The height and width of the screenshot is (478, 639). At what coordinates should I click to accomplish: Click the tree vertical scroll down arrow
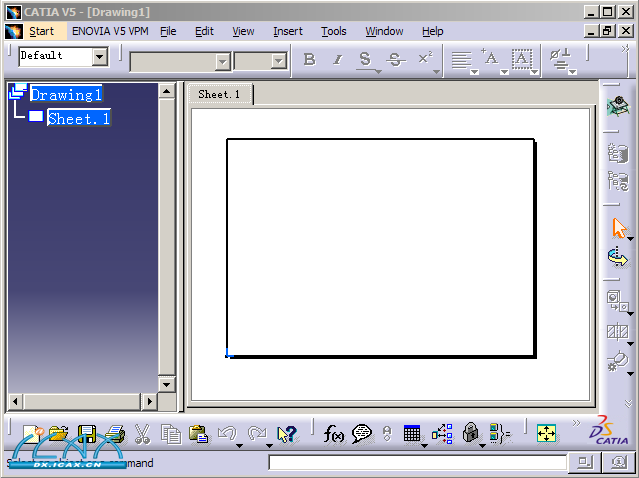click(x=167, y=384)
